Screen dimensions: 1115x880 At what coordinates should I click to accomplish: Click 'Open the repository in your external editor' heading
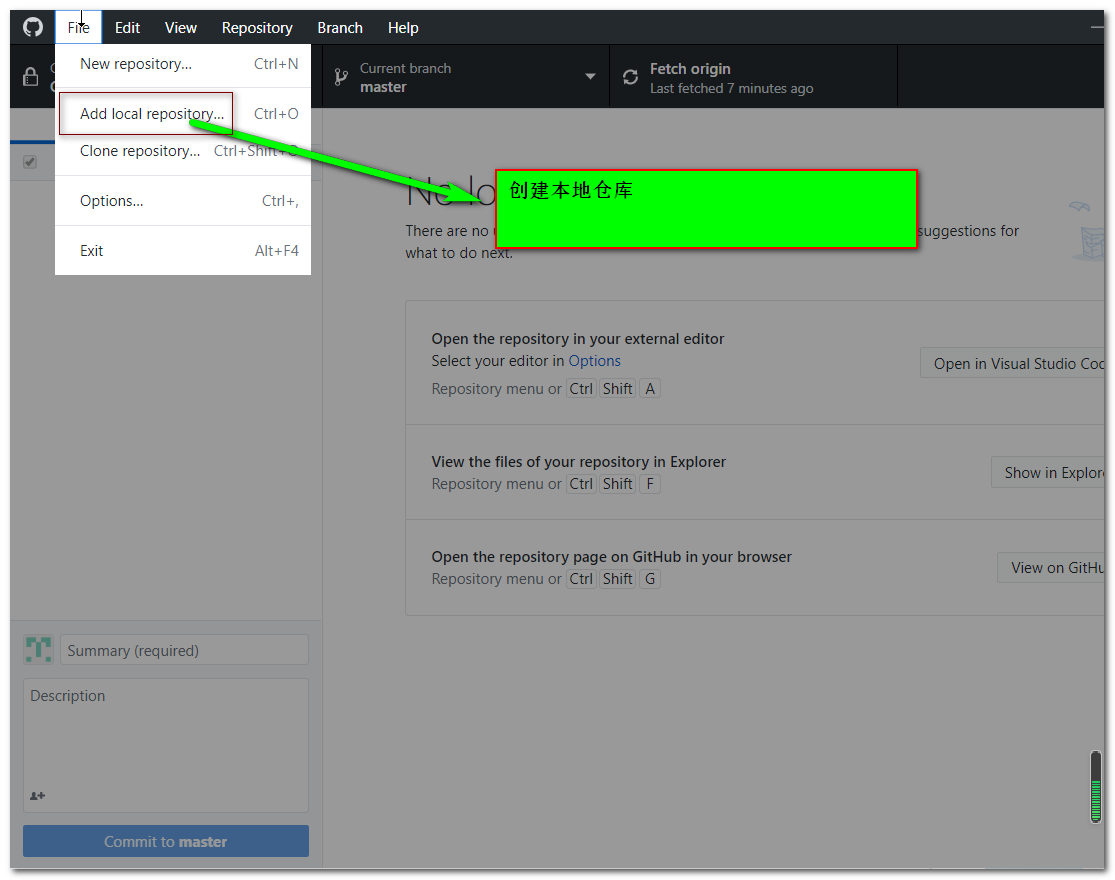pyautogui.click(x=577, y=339)
